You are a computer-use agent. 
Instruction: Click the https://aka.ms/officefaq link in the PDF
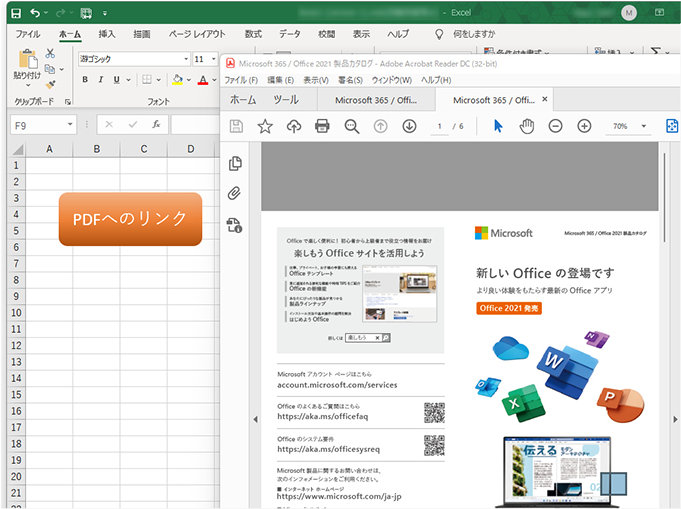point(323,416)
